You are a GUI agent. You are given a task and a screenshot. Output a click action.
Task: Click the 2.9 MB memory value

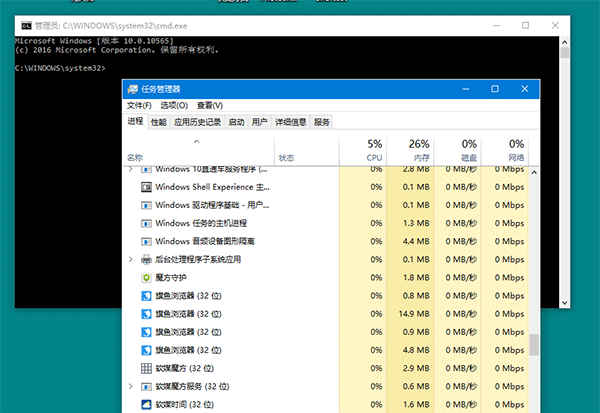(416, 368)
